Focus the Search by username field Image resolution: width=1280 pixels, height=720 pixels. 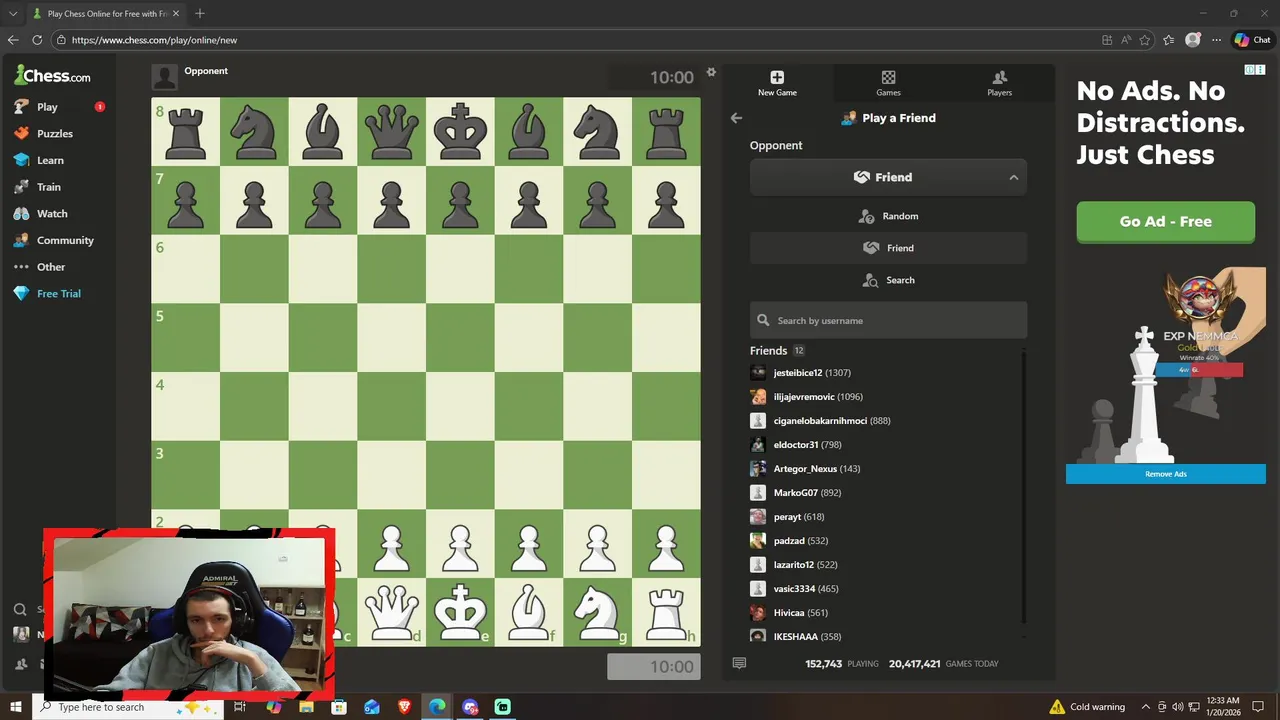(888, 321)
